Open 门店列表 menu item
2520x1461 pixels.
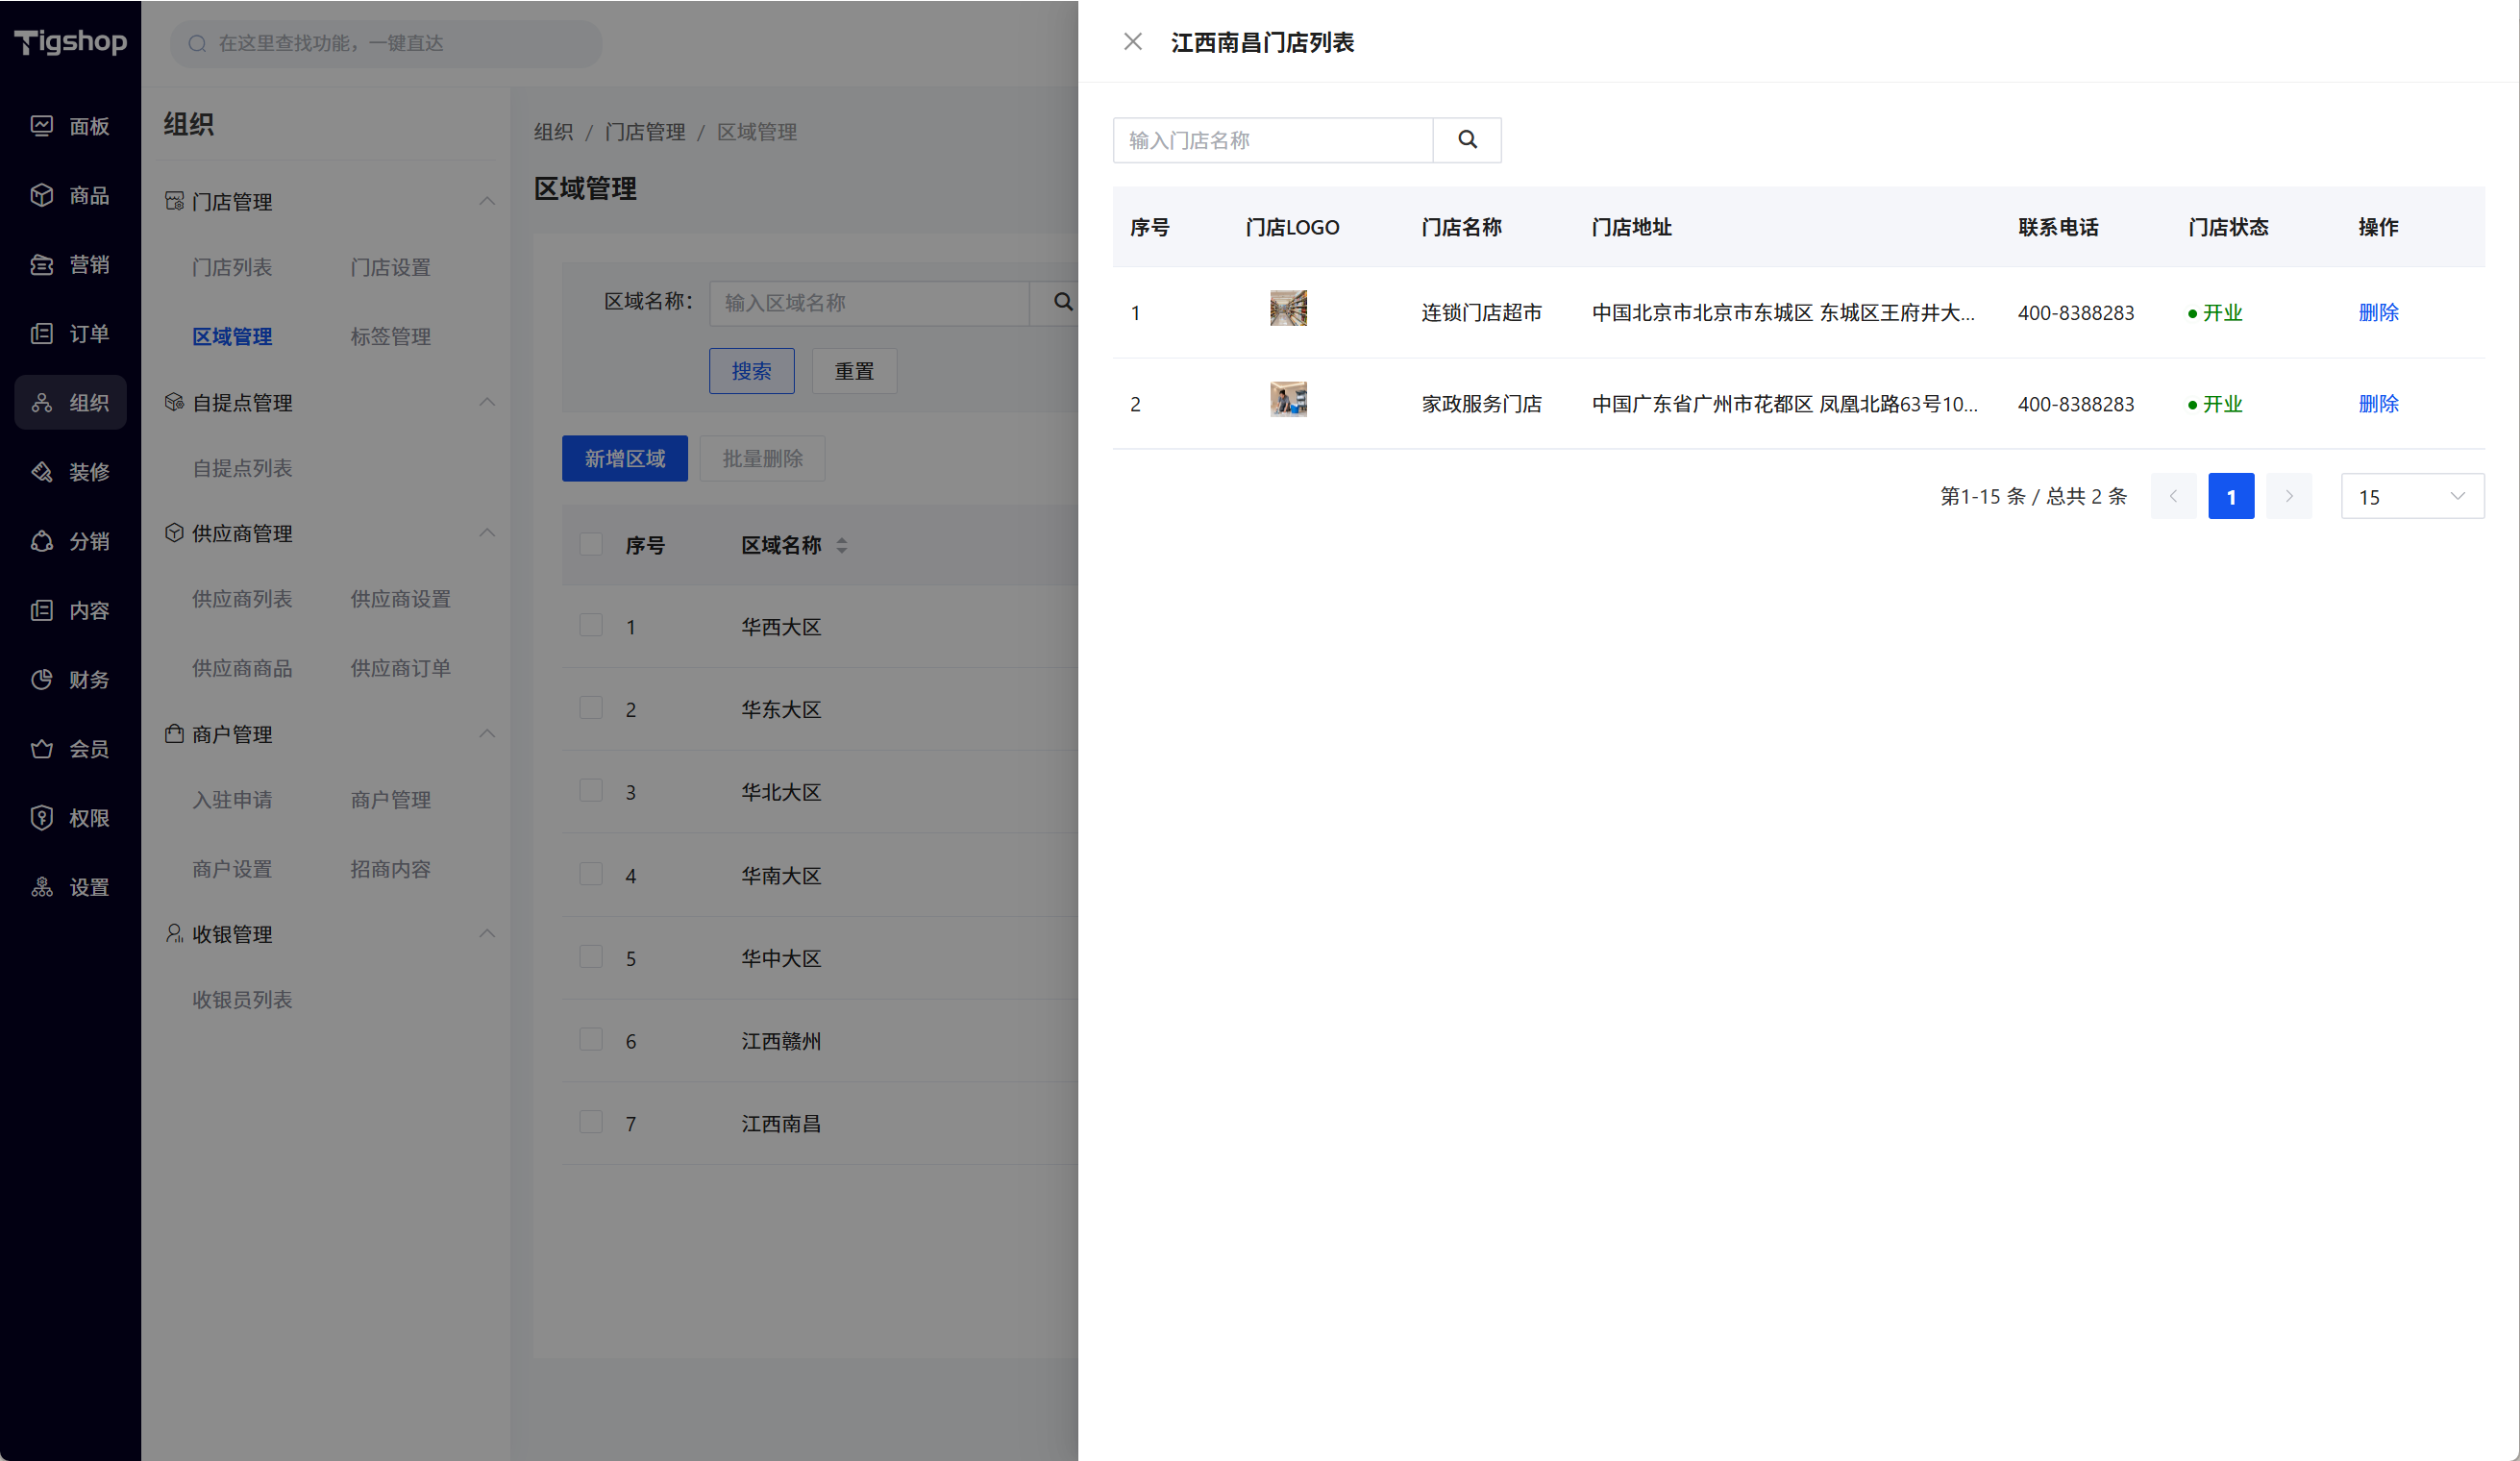[x=232, y=267]
